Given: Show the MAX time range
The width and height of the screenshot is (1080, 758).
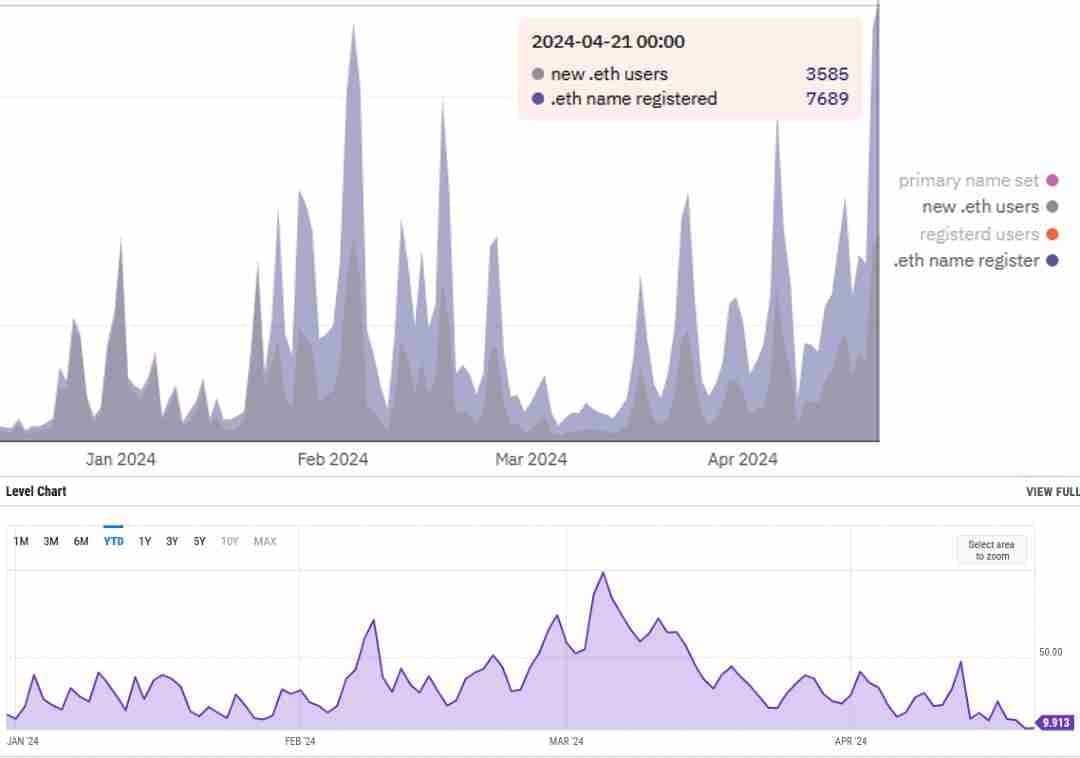Looking at the screenshot, I should coord(265,541).
